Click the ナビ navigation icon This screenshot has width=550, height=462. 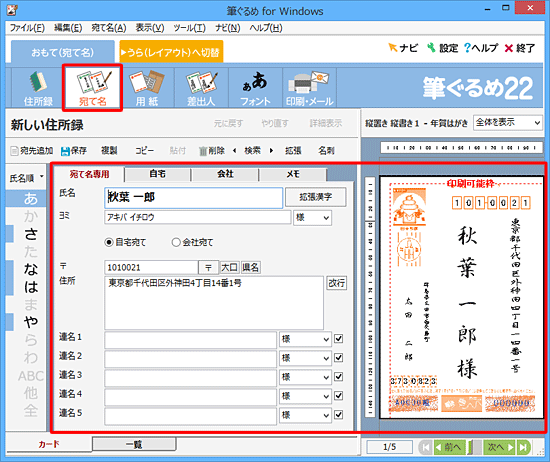tap(403, 48)
